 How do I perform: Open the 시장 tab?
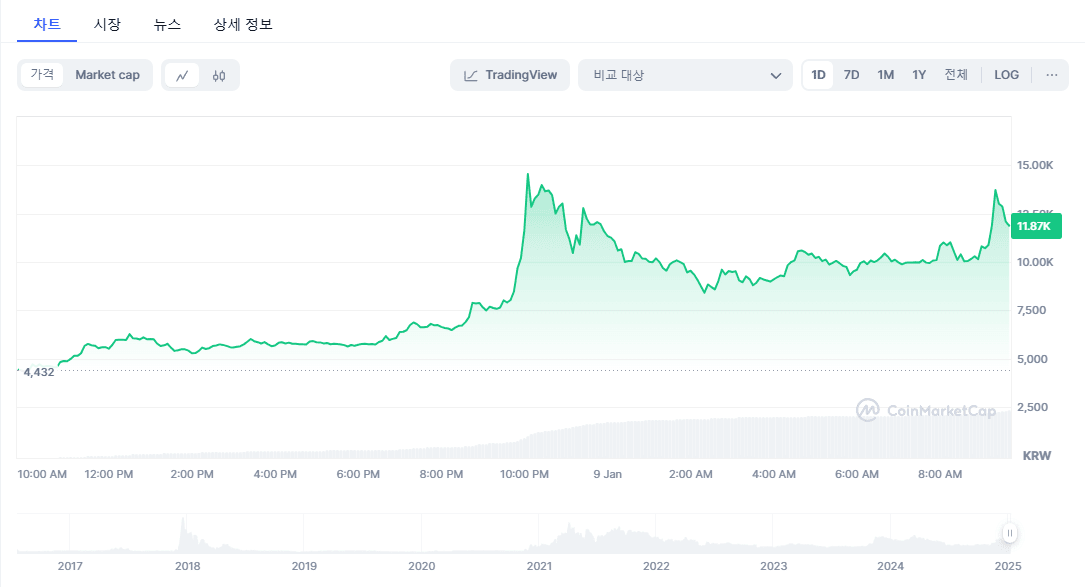(x=107, y=24)
